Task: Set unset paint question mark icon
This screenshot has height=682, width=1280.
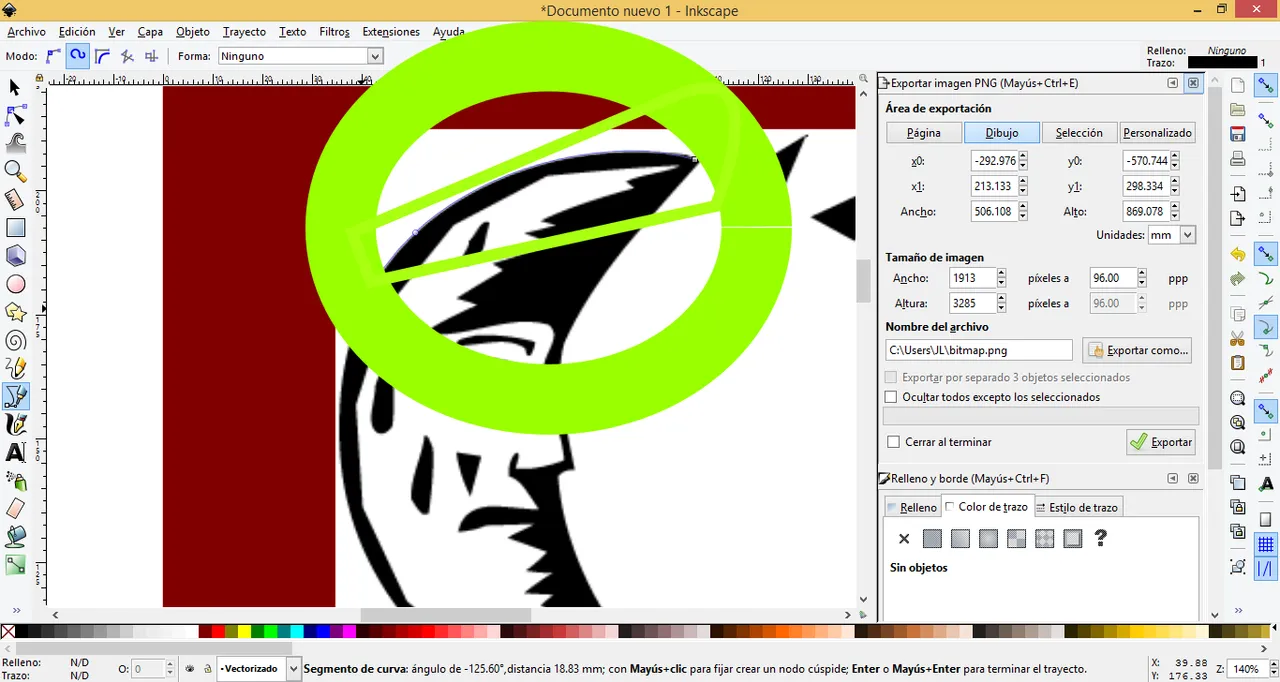Action: click(1101, 539)
